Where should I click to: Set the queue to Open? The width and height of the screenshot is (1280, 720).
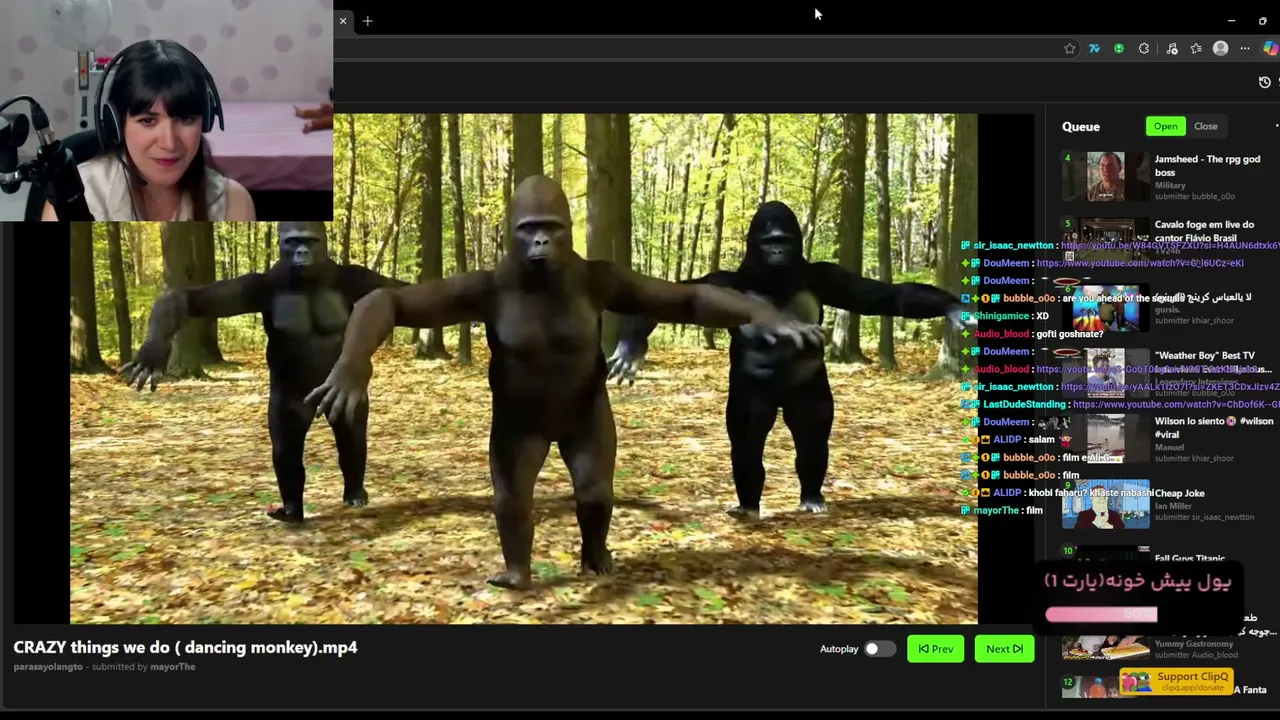(x=1165, y=126)
